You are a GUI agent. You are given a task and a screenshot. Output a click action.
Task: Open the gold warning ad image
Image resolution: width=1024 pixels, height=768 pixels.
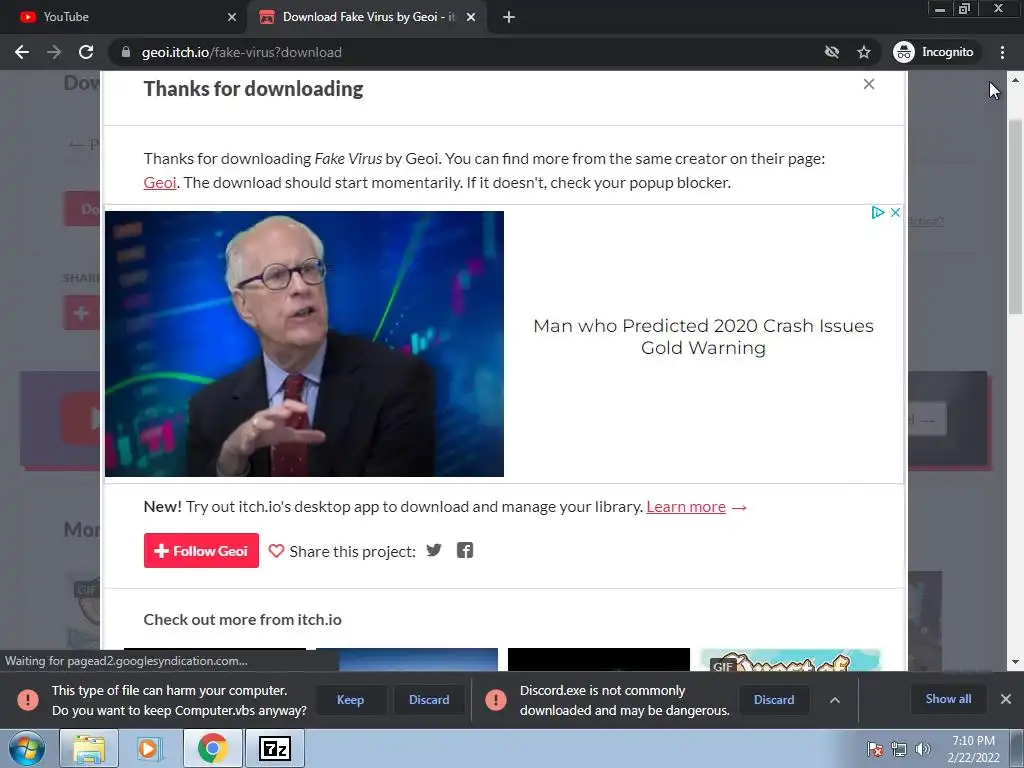pyautogui.click(x=304, y=344)
